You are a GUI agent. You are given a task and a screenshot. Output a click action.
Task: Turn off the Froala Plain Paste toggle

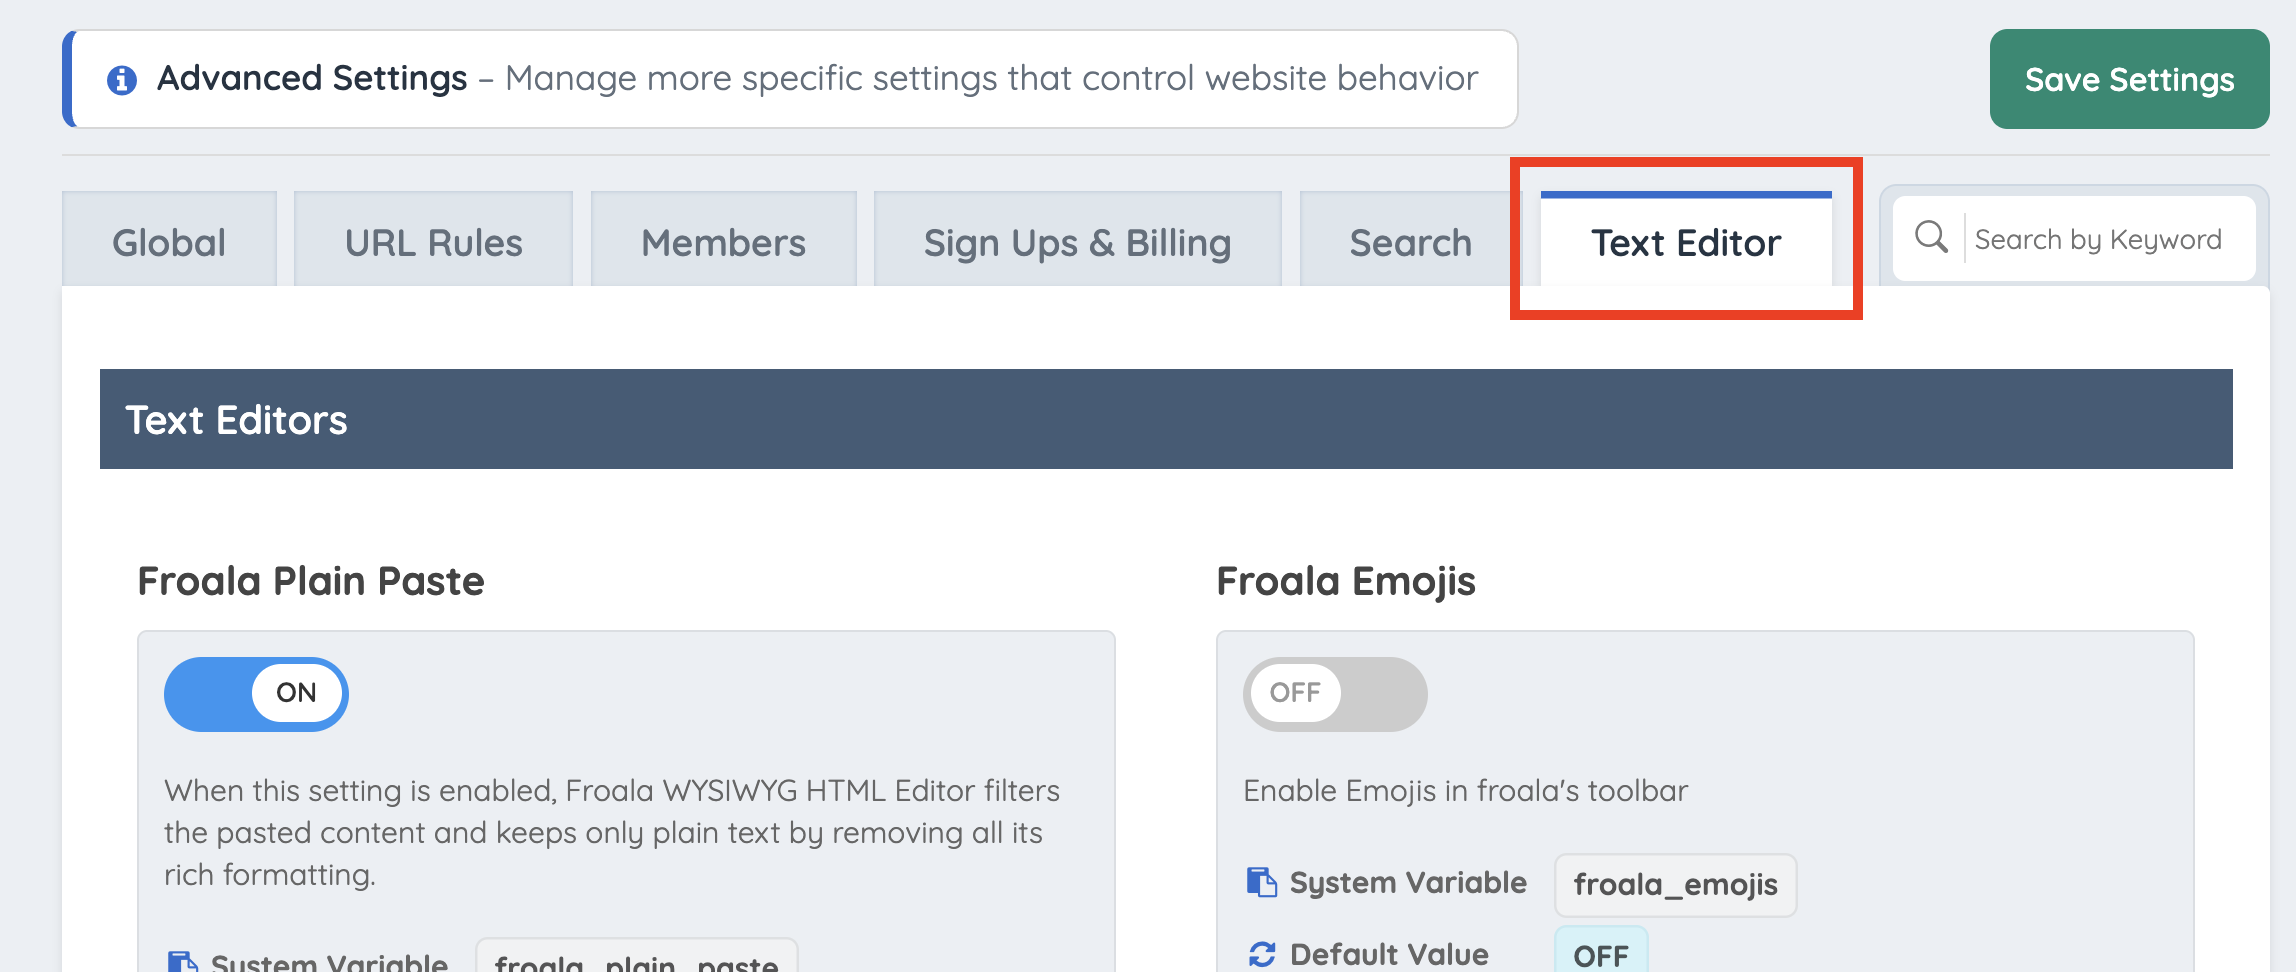tap(256, 694)
